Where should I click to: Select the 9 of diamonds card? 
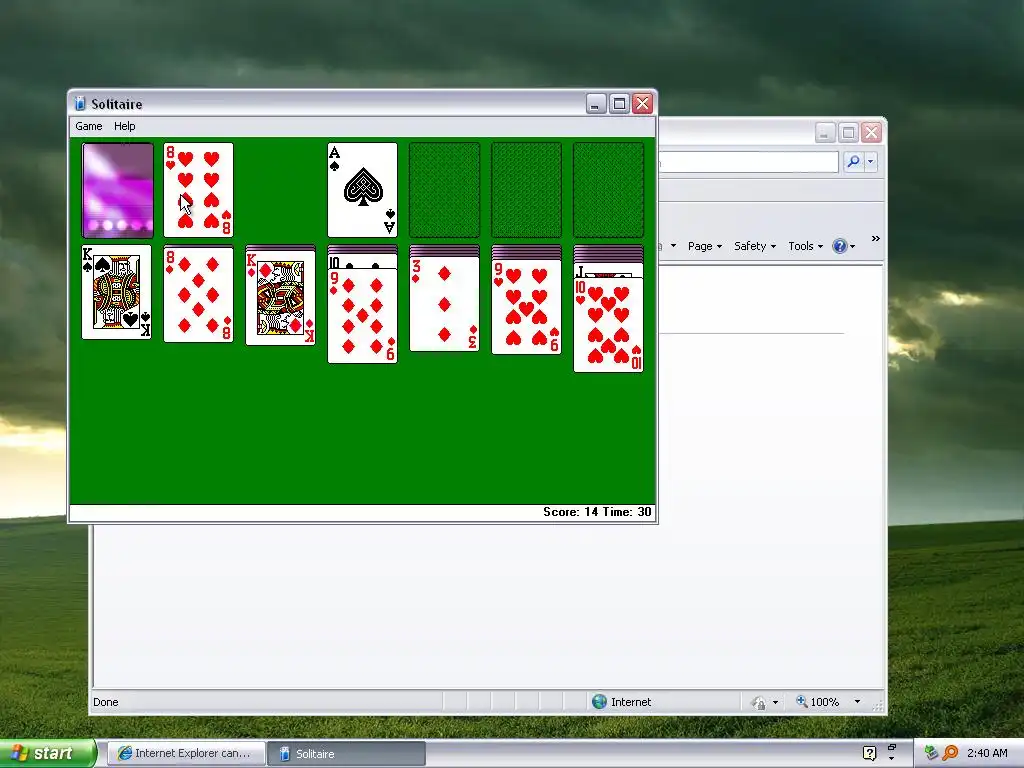click(x=362, y=315)
